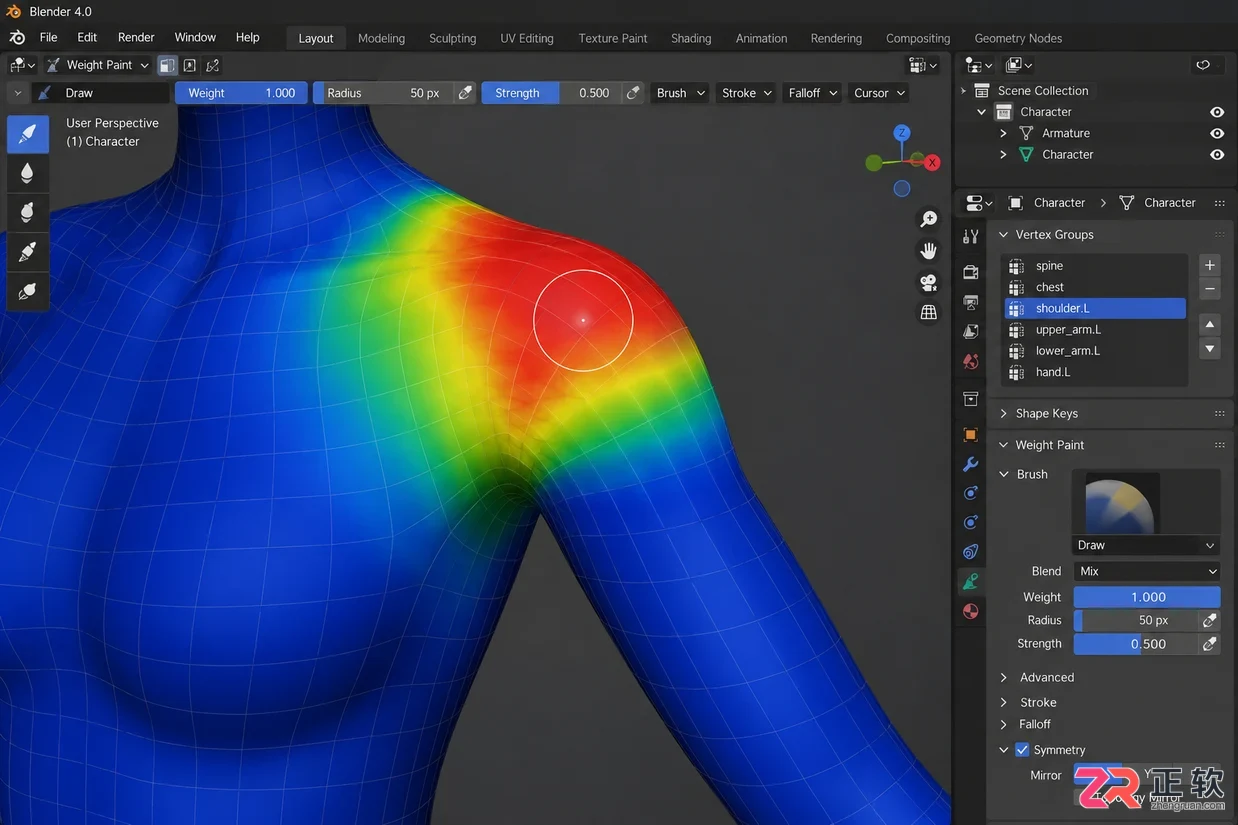Open the Blend Mix dropdown
This screenshot has width=1238, height=825.
1147,571
